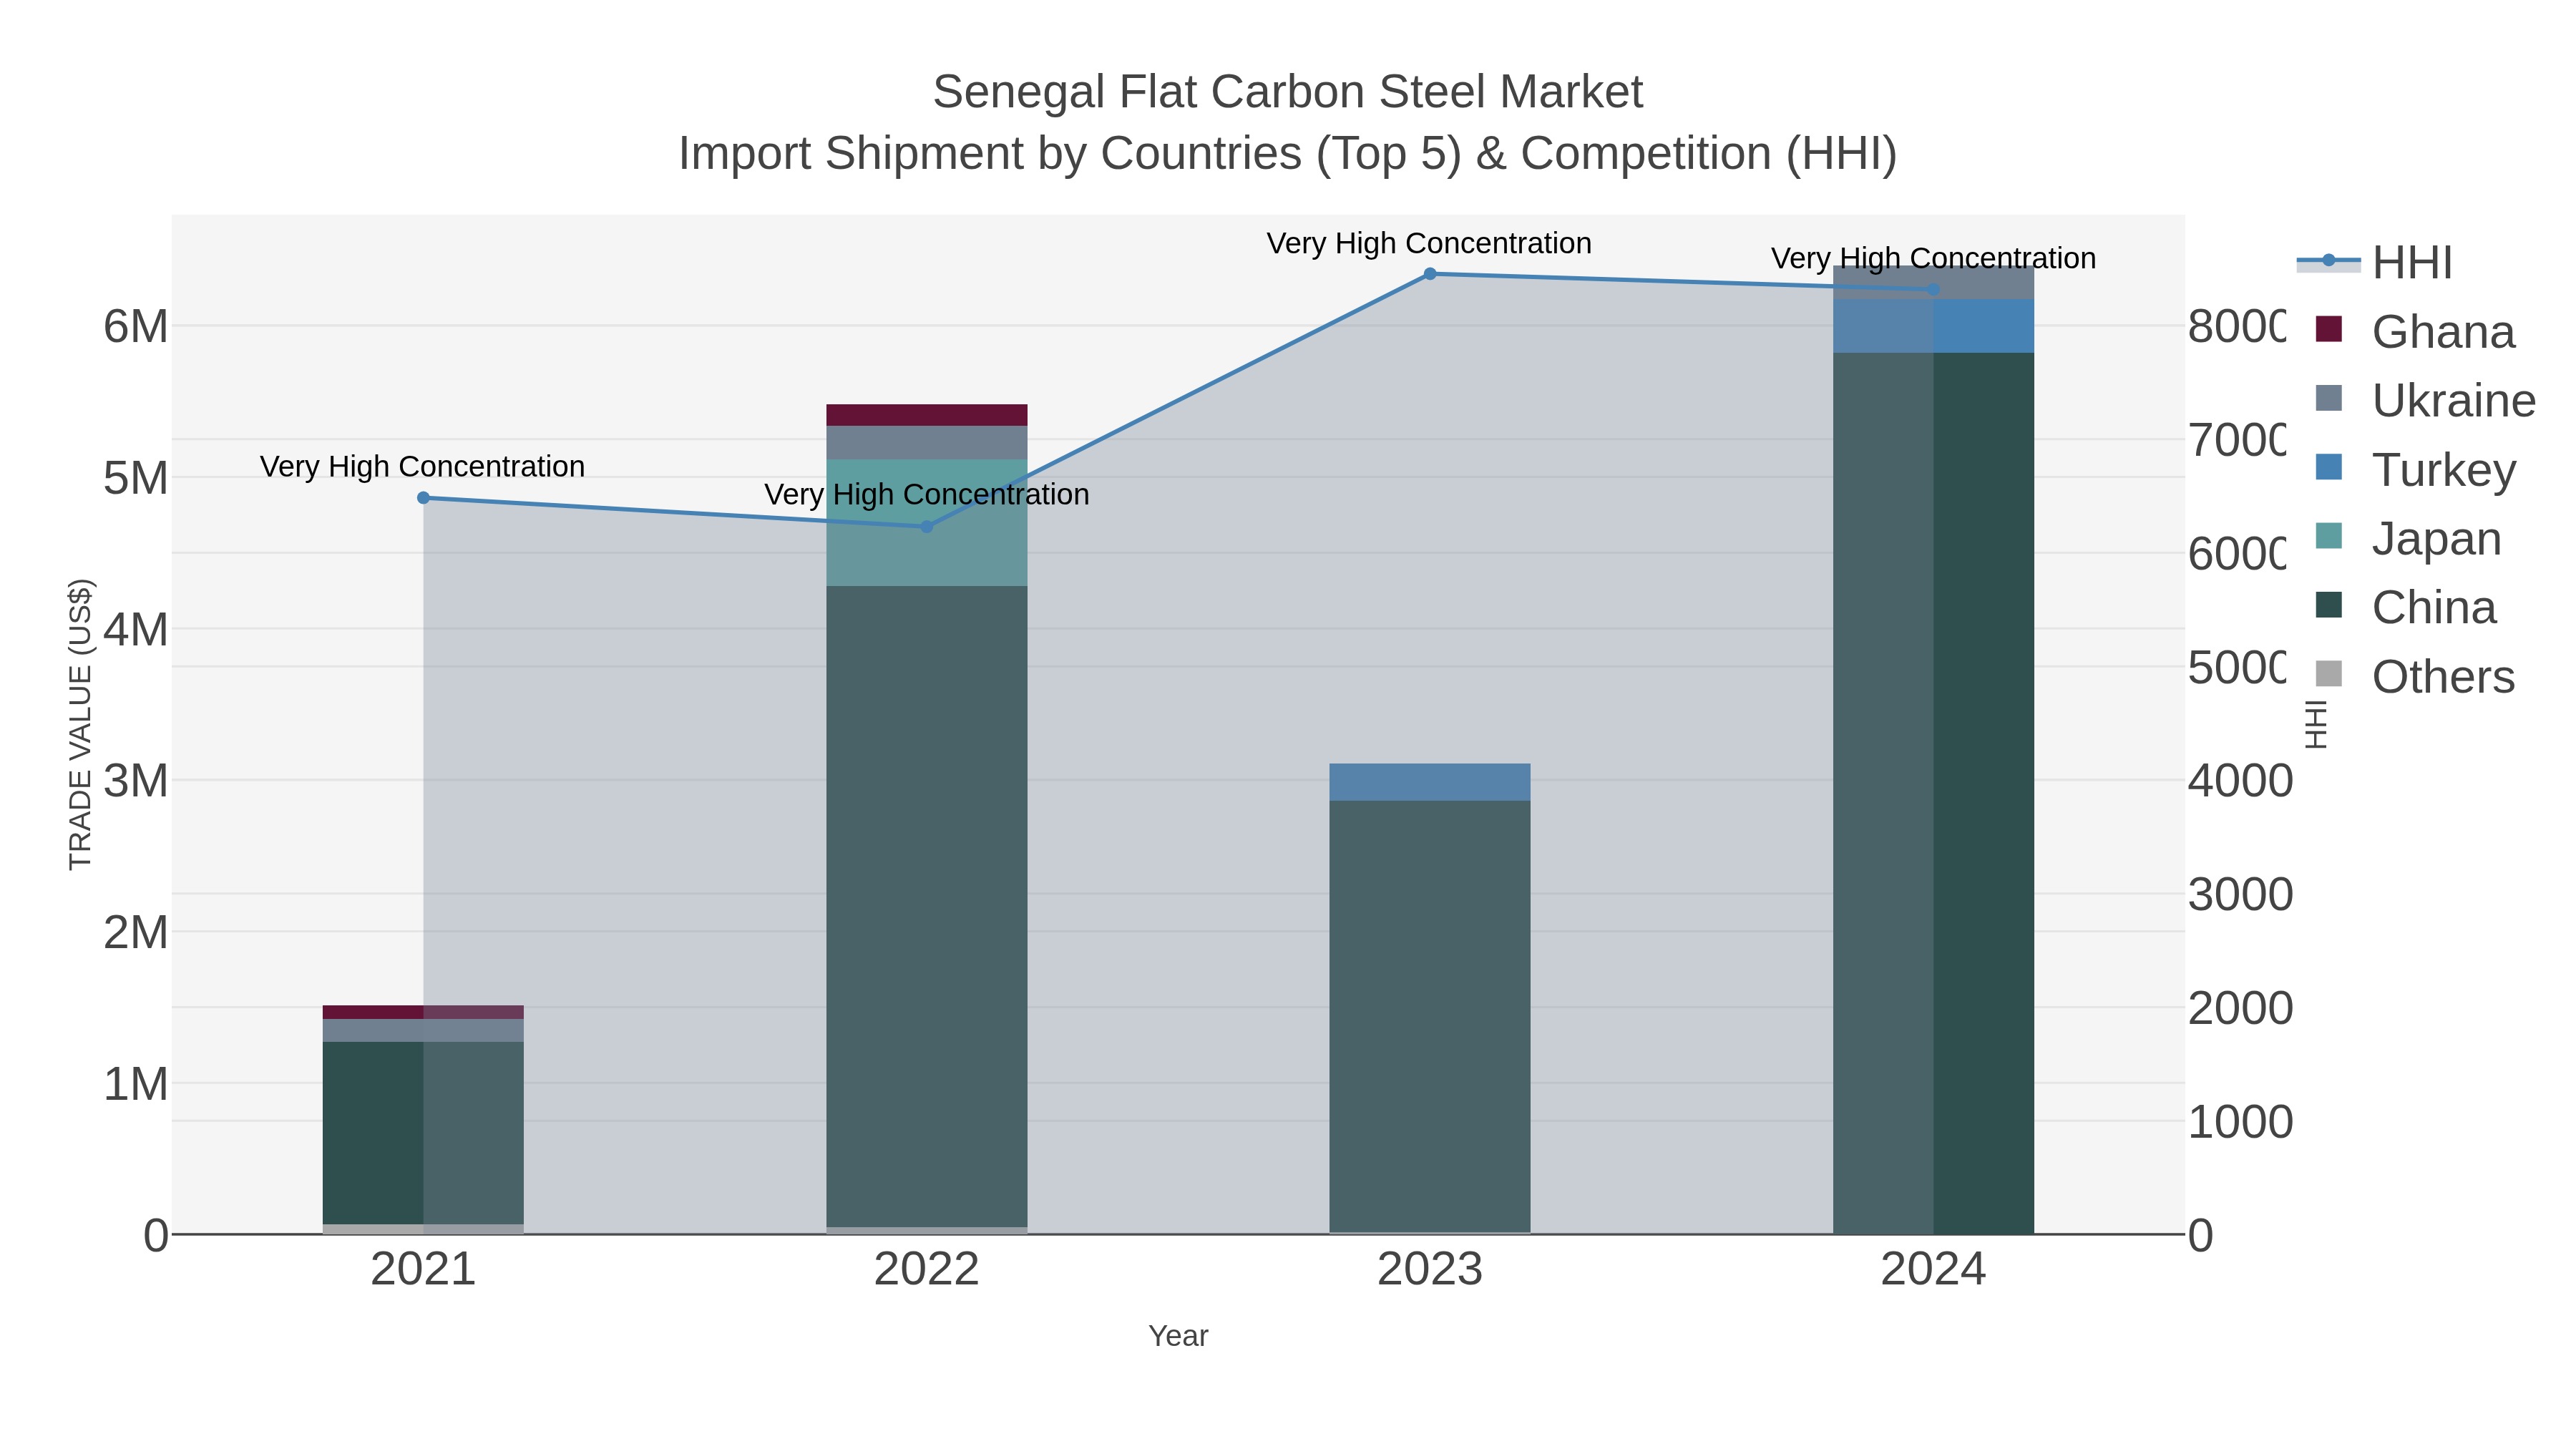Click the 5M left axis tick label

click(x=136, y=478)
